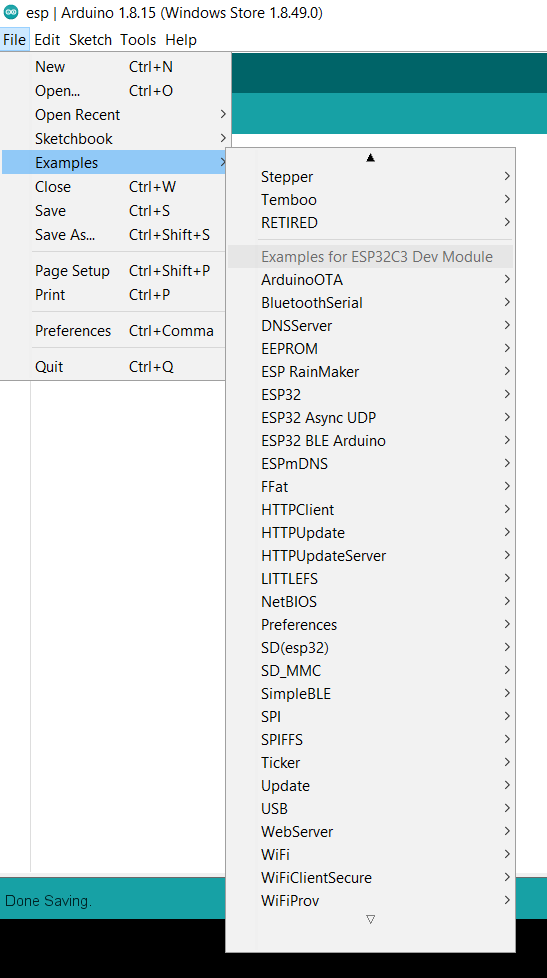This screenshot has height=978, width=547.
Task: Open SD_MMC examples submenu
Action: point(370,671)
